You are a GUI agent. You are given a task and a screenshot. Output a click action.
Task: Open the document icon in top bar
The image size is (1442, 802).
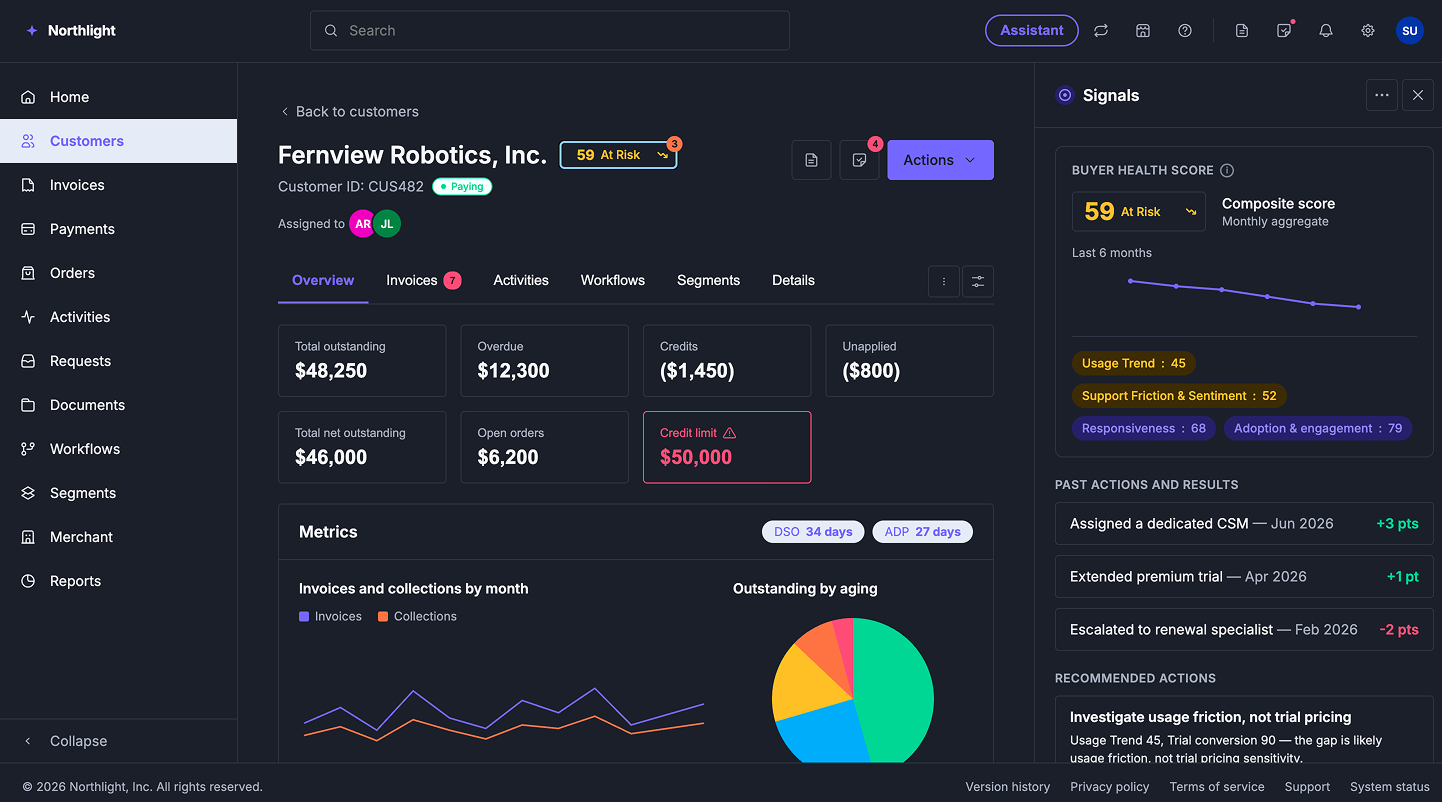[x=1242, y=31]
